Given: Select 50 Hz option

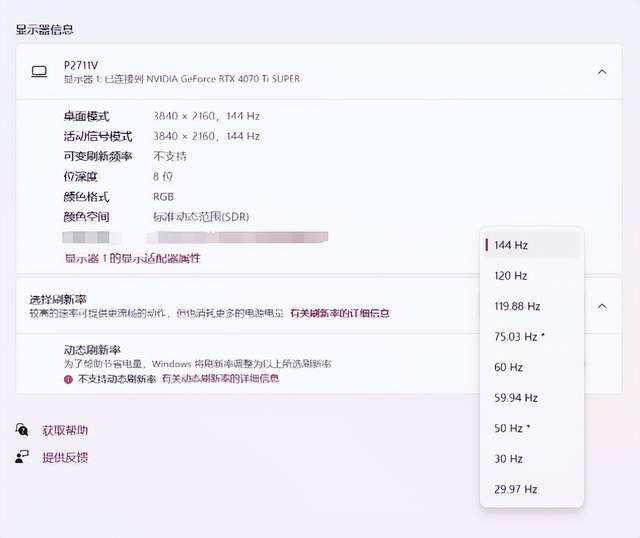Looking at the screenshot, I should pyautogui.click(x=531, y=428).
